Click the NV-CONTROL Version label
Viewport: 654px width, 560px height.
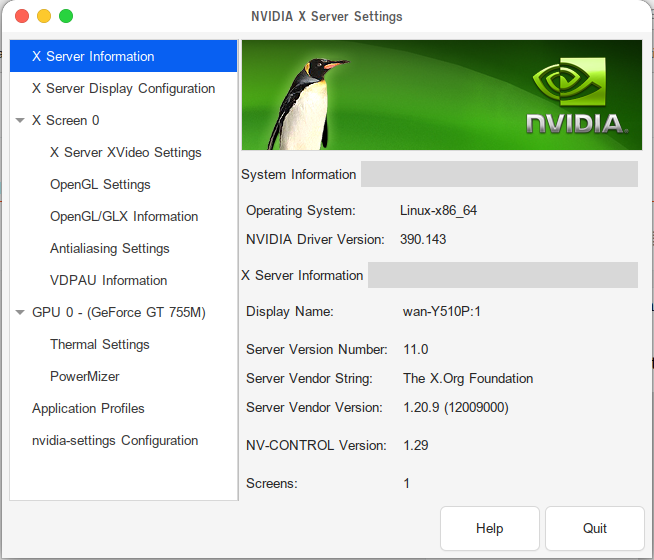(x=316, y=445)
